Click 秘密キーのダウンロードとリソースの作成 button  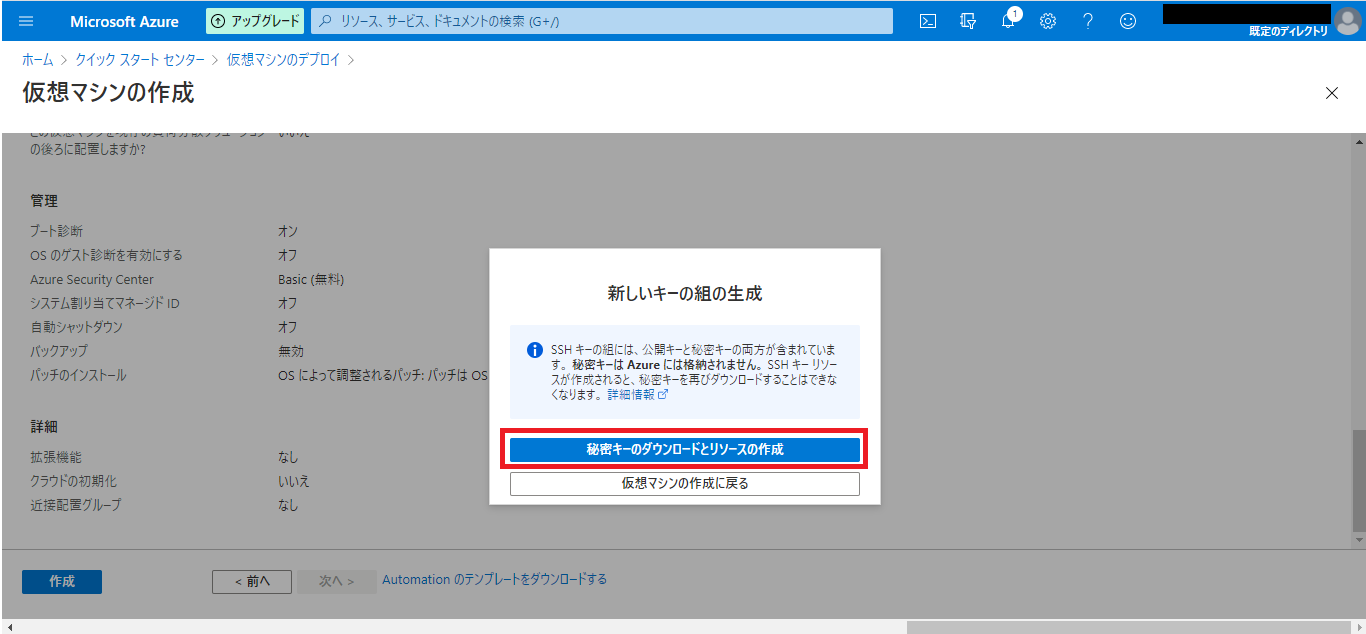pos(685,450)
